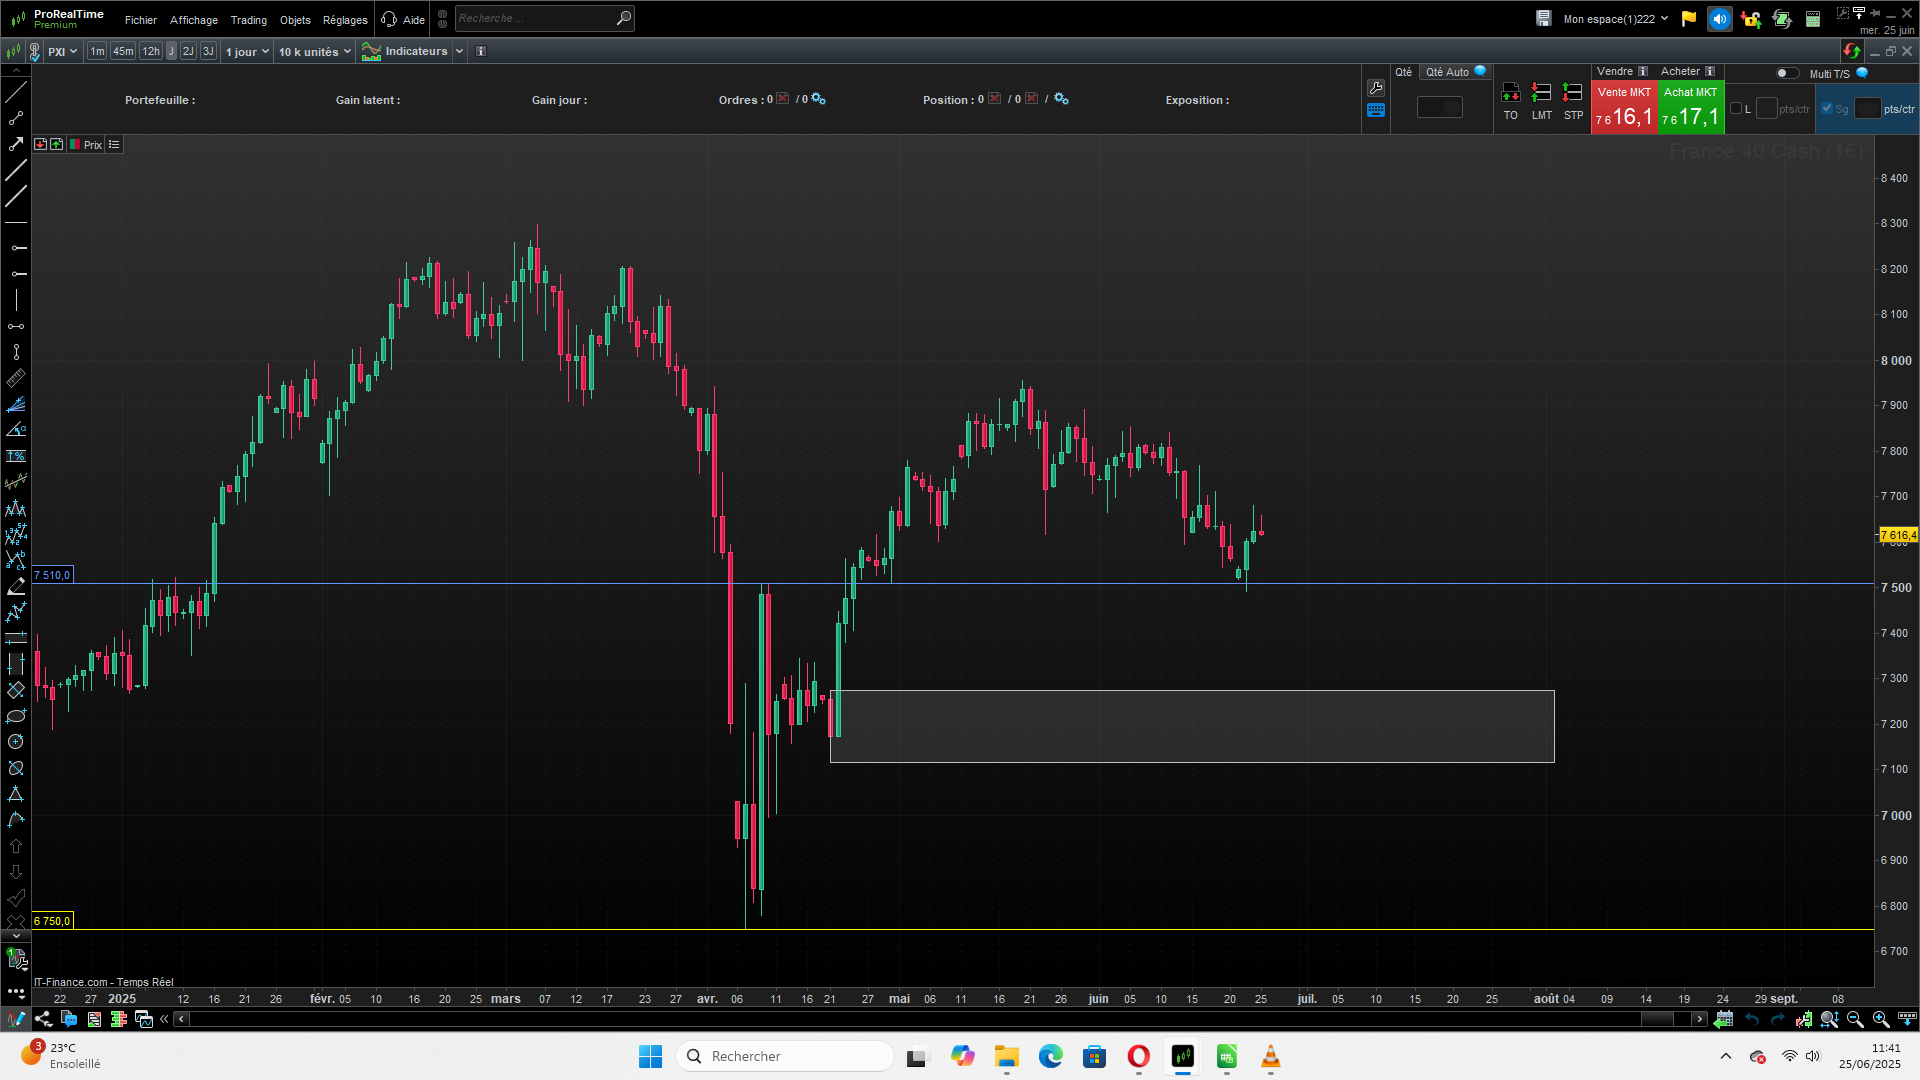This screenshot has height=1080, width=1920.
Task: Click the LMT limit order icon
Action: click(1542, 93)
